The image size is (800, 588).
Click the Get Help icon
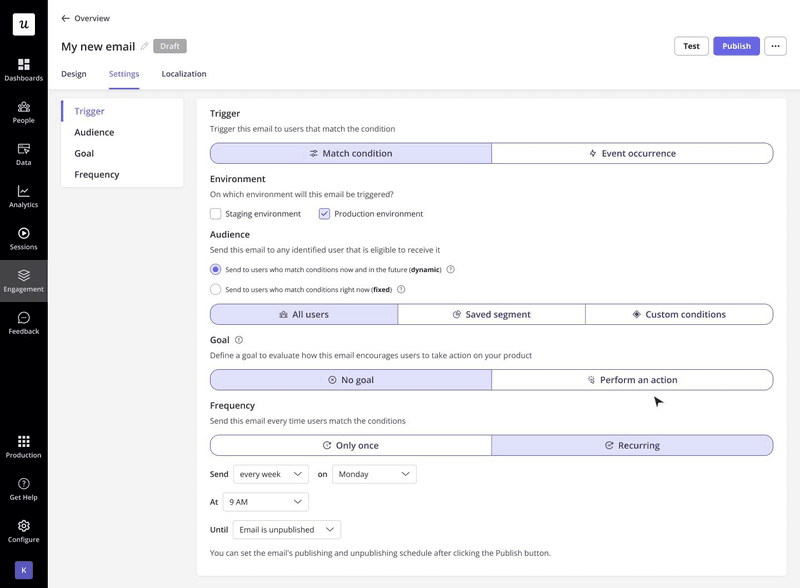coord(22,488)
